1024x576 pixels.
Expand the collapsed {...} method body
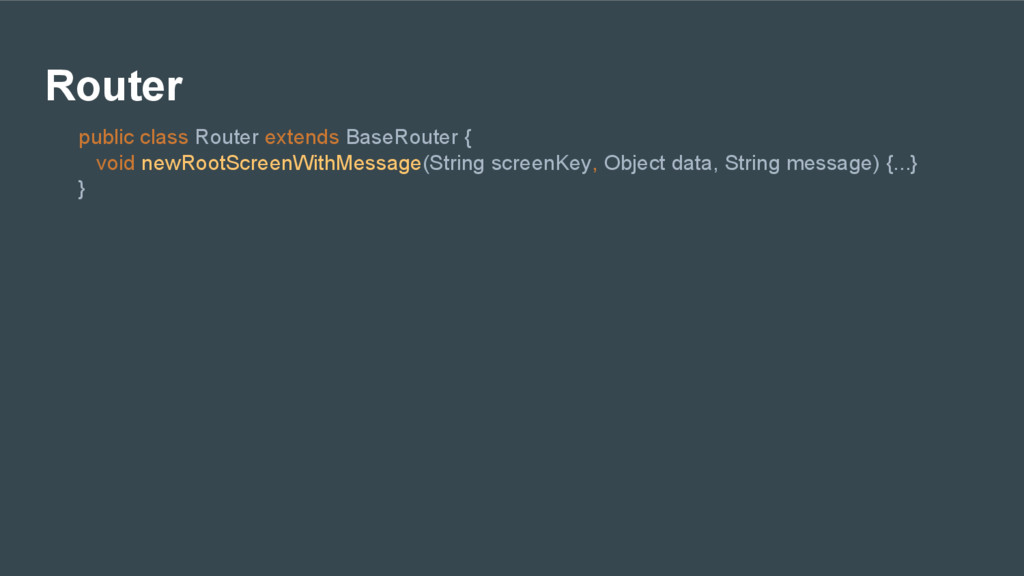902,163
